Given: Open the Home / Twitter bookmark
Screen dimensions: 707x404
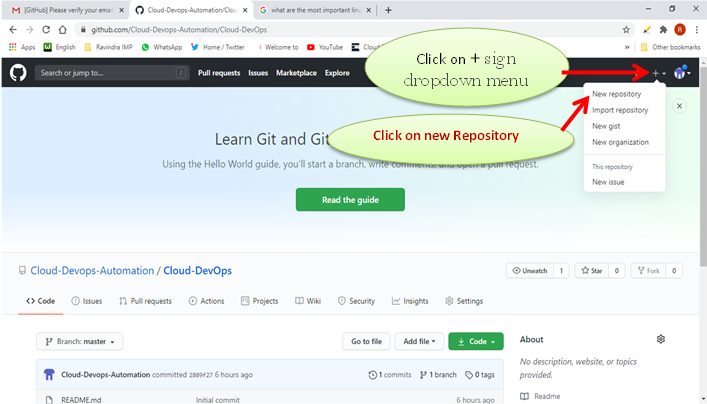Looking at the screenshot, I should pyautogui.click(x=217, y=47).
